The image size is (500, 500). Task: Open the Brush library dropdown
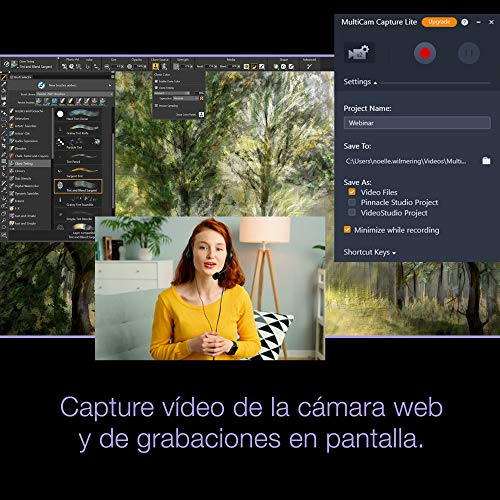[75, 94]
